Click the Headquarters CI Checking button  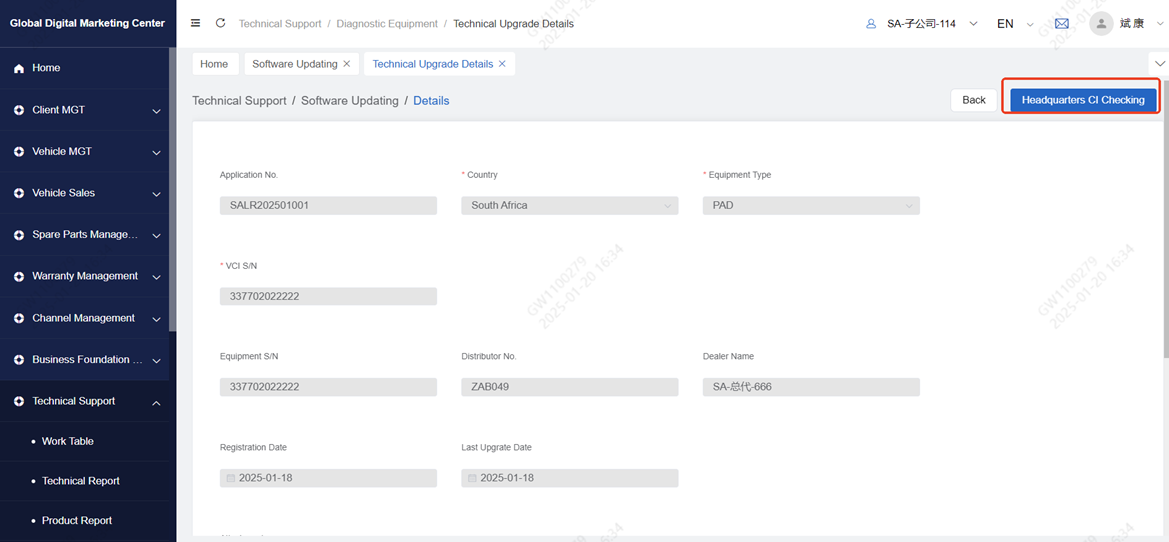click(x=1082, y=100)
